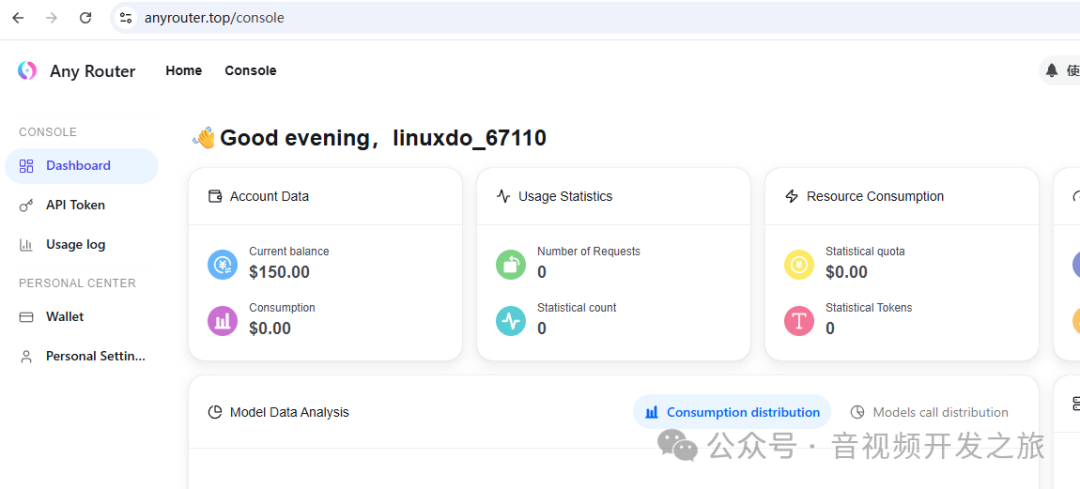
Task: Go back with the browser back arrow
Action: pyautogui.click(x=18, y=18)
